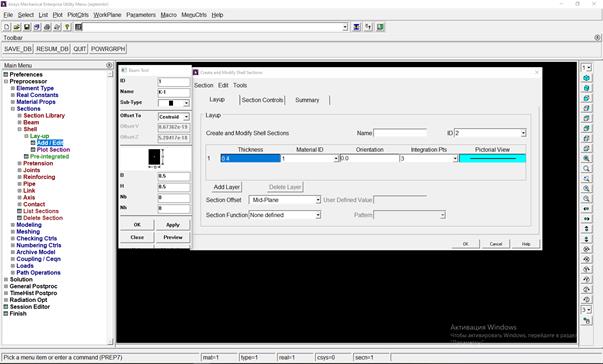The height and width of the screenshot is (364, 603).
Task: Select Delete Section in the tree
Action: tap(43, 218)
